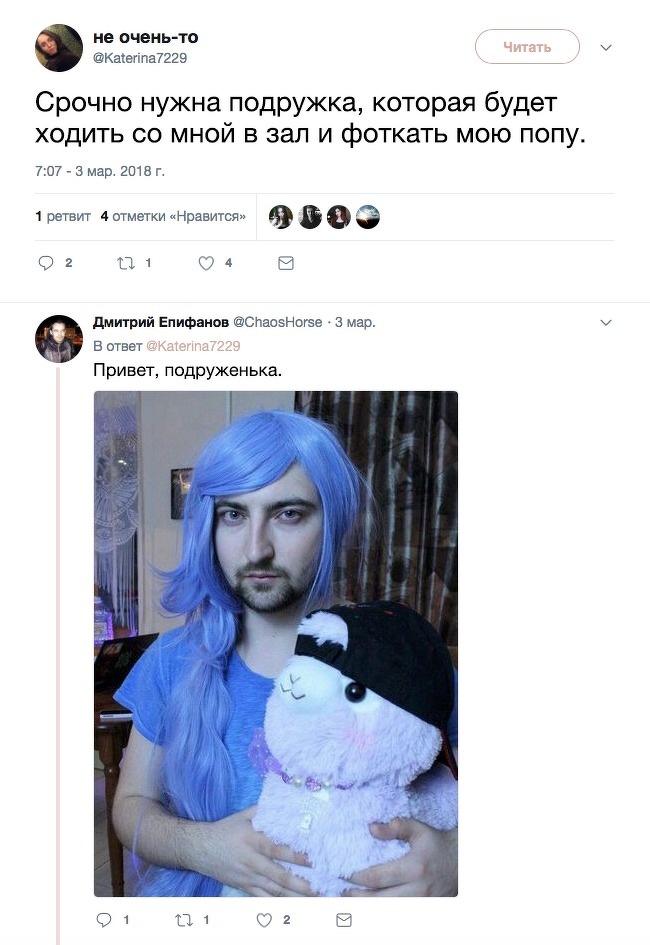Like the main tweet with the heart icon

click(206, 263)
